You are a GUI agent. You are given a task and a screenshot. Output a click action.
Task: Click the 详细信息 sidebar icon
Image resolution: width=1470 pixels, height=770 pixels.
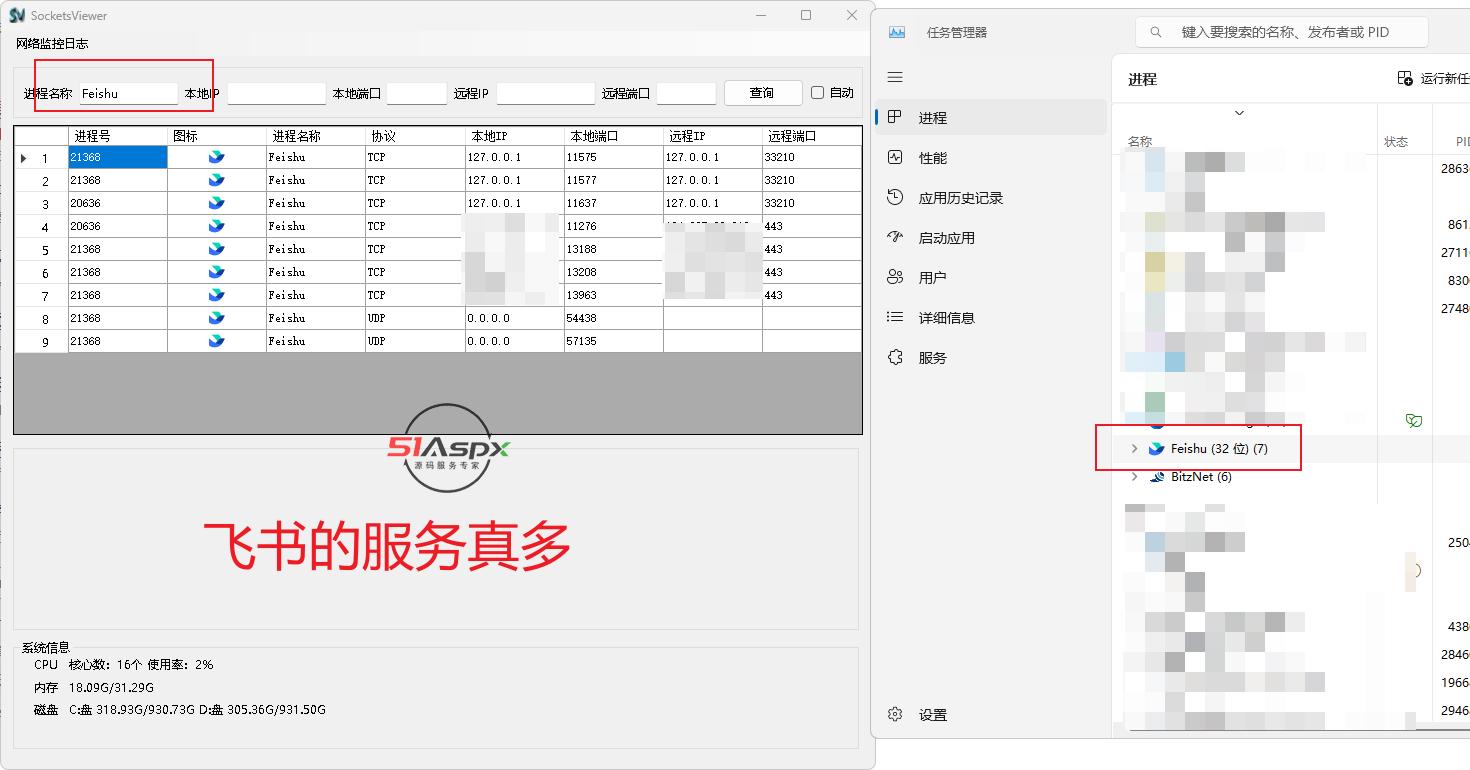tap(895, 317)
